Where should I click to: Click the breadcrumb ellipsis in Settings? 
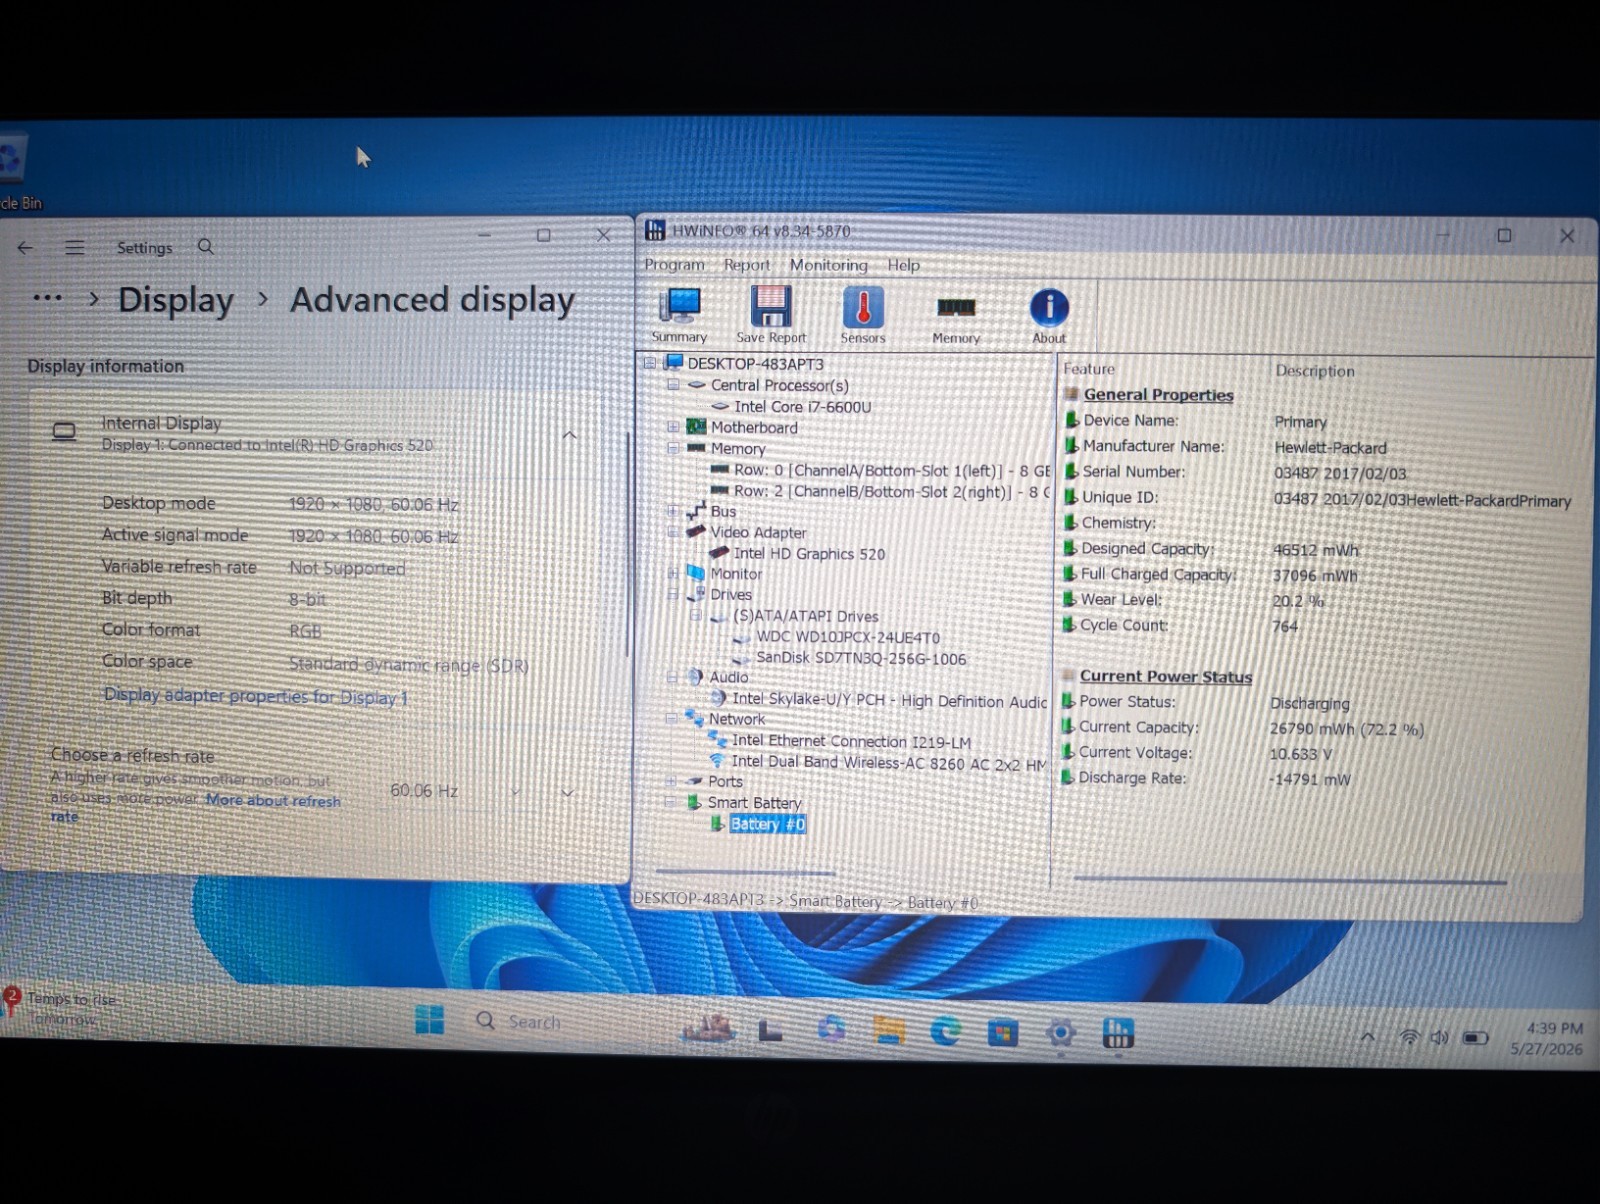[48, 298]
